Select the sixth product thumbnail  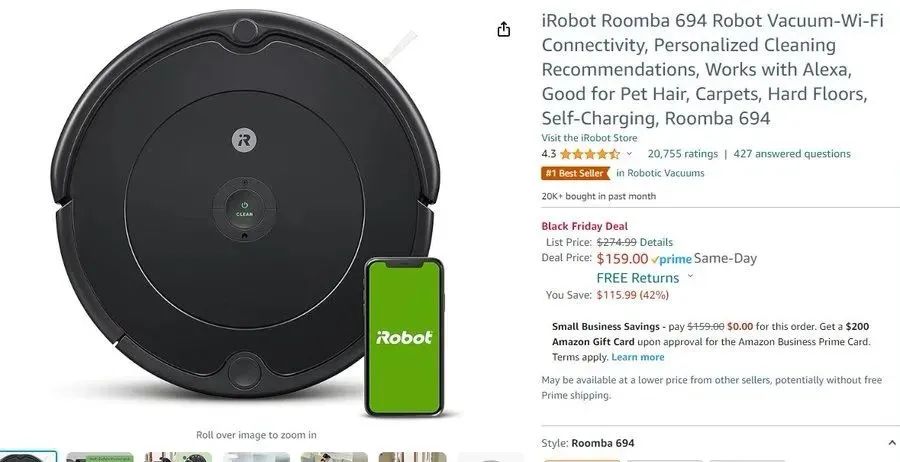pos(412,457)
